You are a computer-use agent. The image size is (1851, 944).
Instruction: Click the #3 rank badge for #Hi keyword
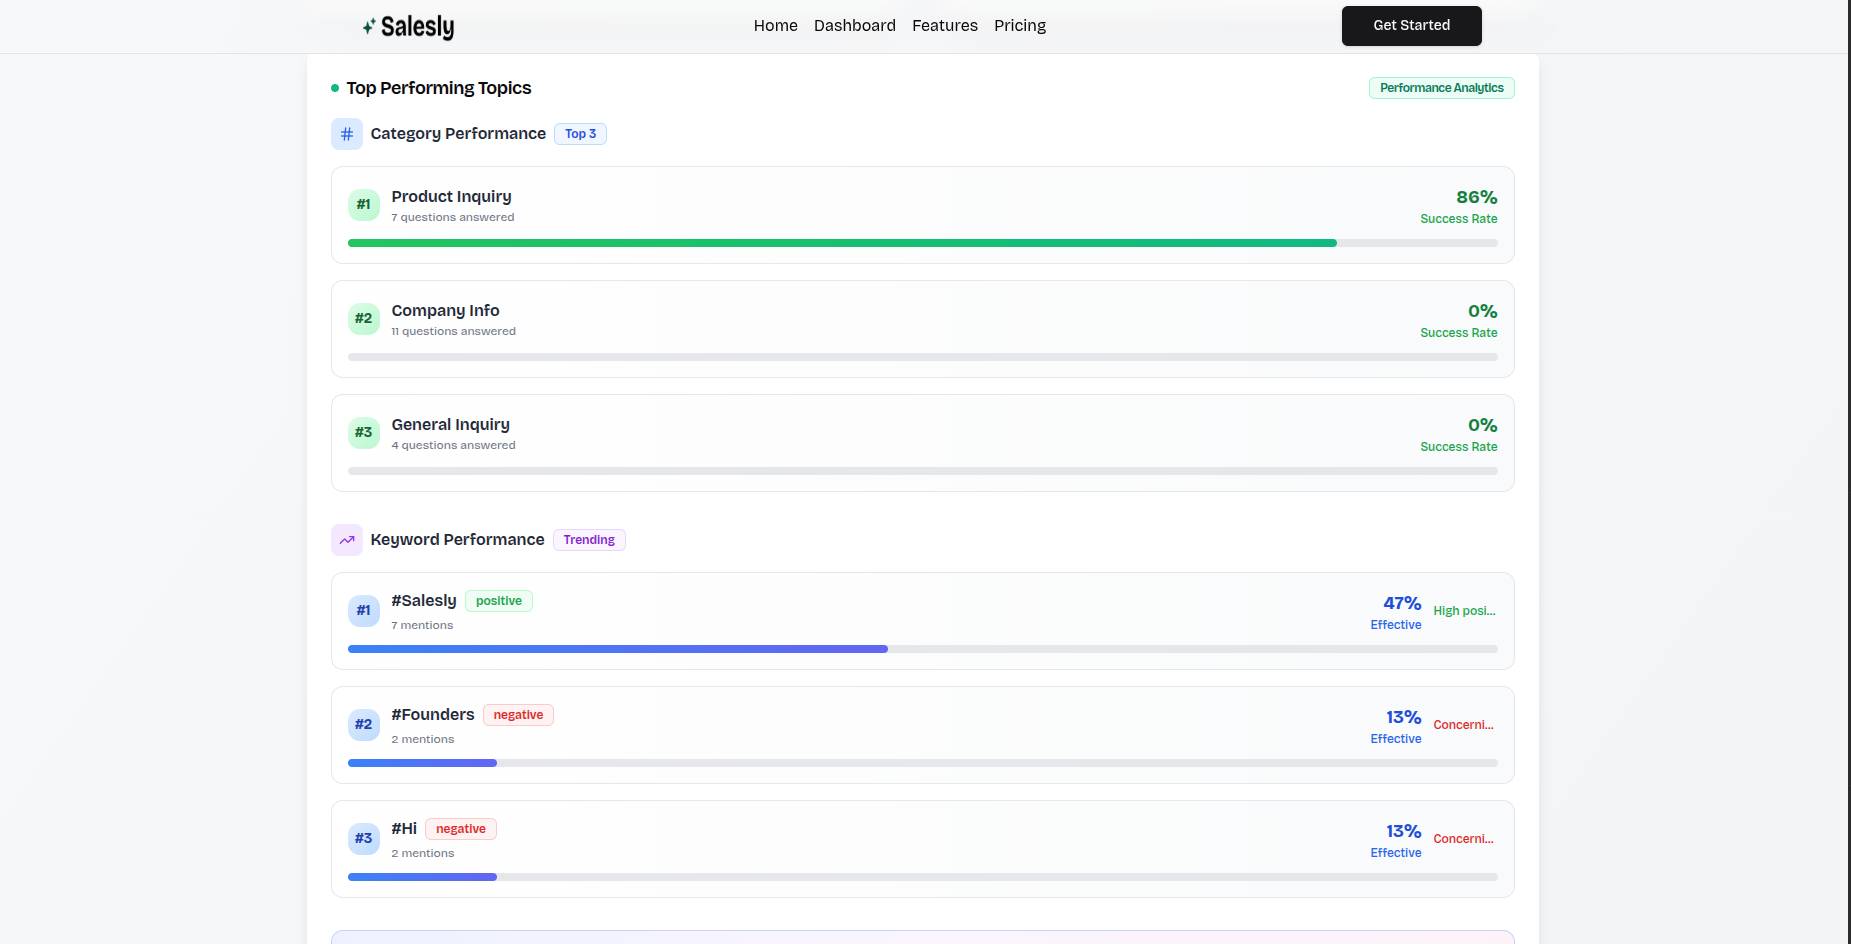[364, 839]
